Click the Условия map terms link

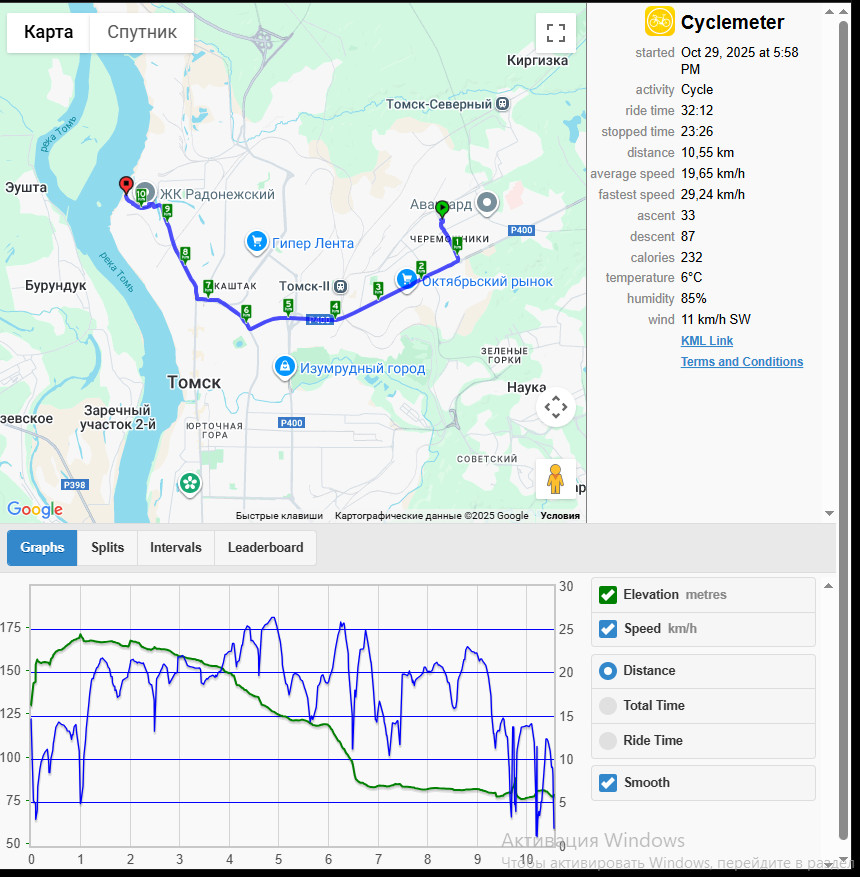[560, 516]
